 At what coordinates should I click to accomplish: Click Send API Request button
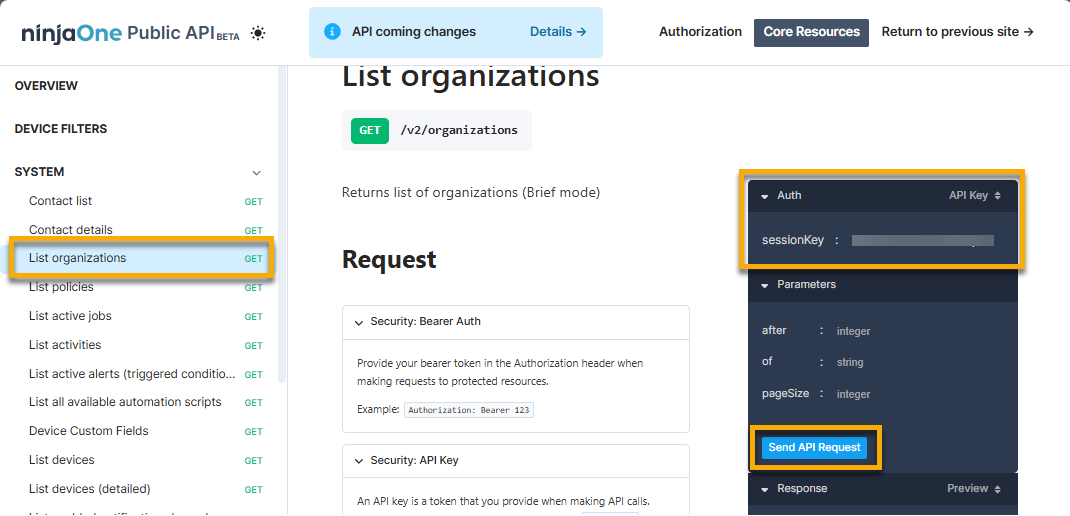(814, 448)
